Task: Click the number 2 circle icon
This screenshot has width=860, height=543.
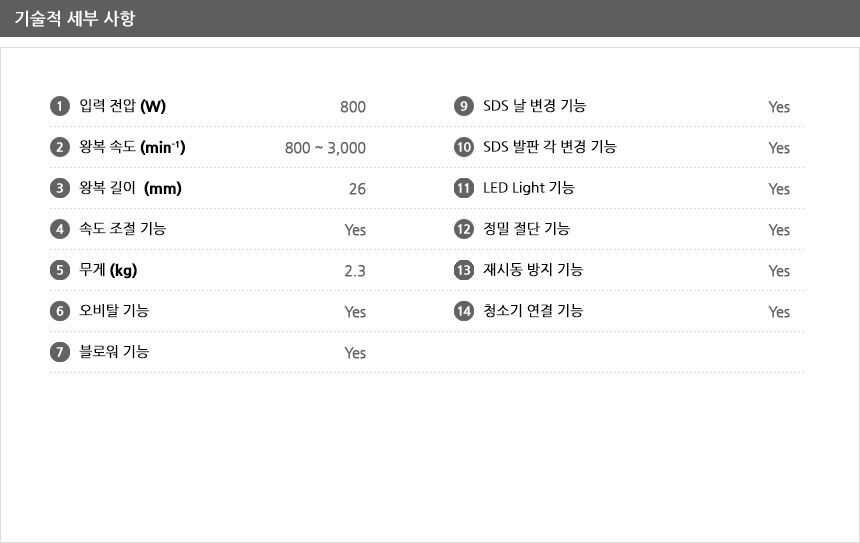Action: pos(60,147)
